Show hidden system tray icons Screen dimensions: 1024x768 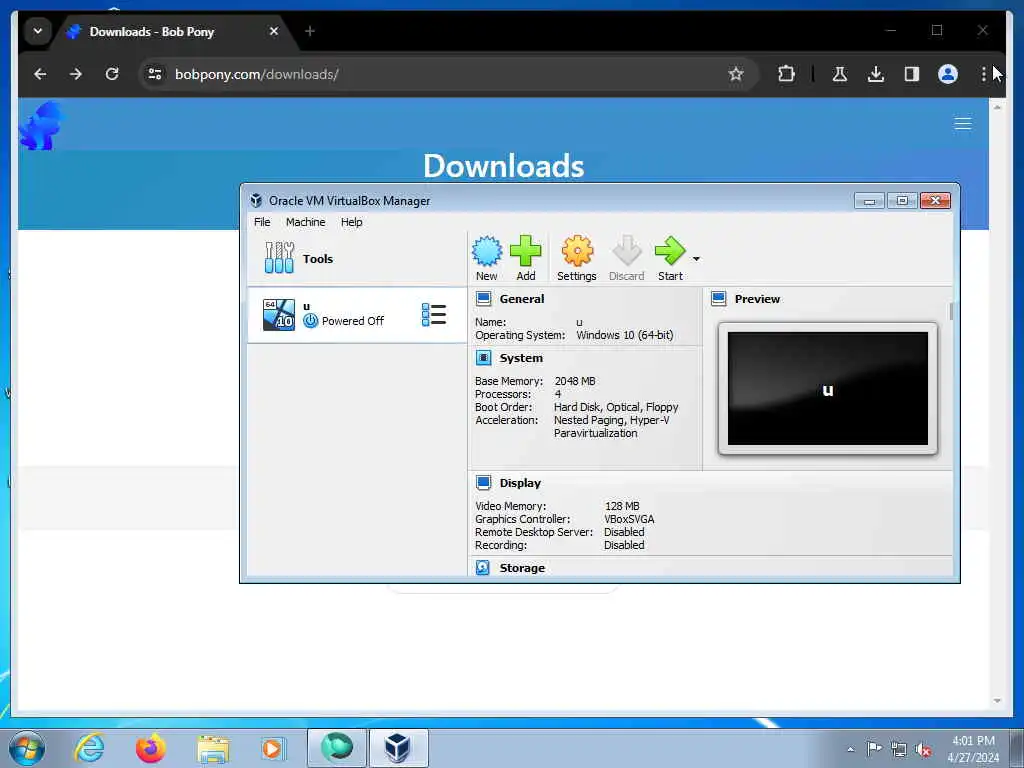(850, 749)
